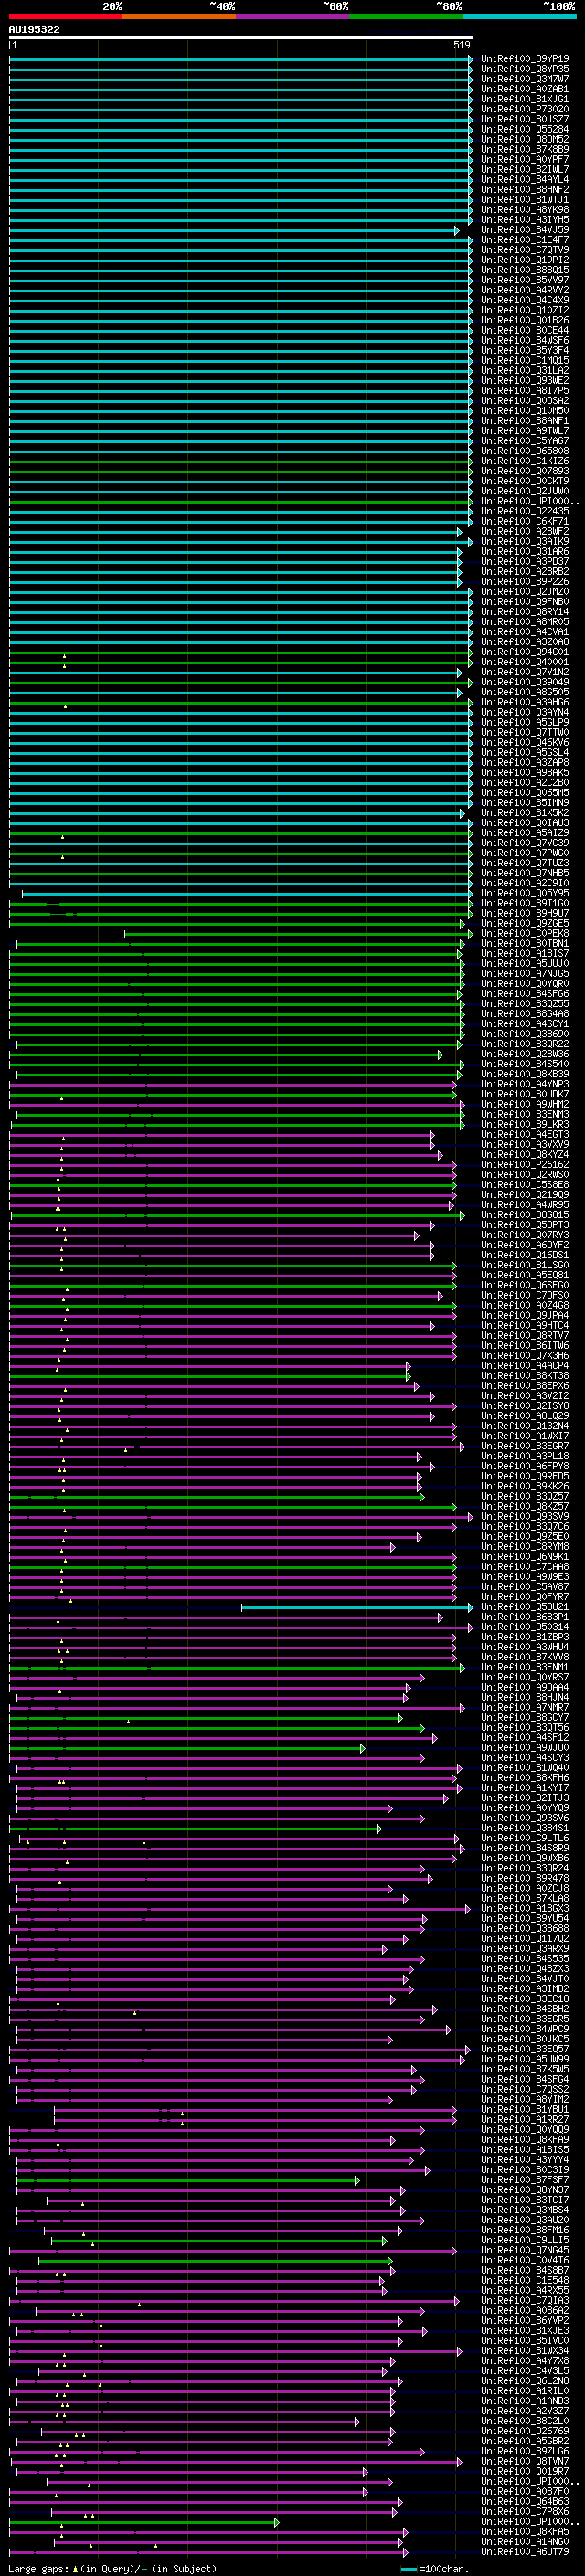Select the UniRef100_Q7X3H6 label

coord(525,1355)
